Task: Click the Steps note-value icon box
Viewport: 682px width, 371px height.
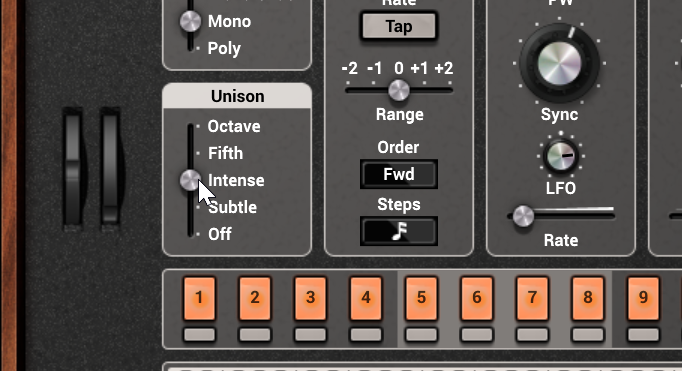Action: click(399, 231)
